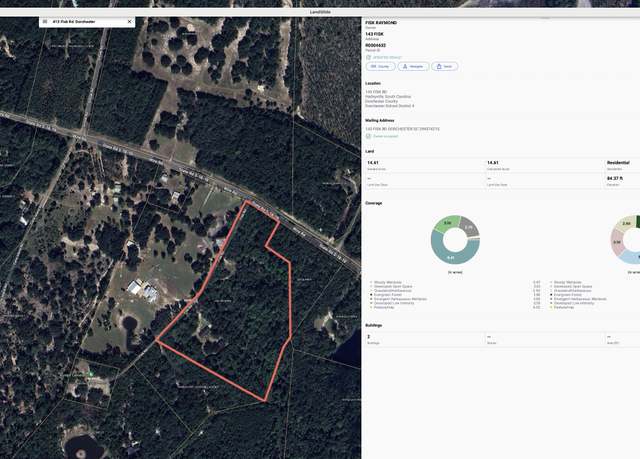640x459 pixels.
Task: Click the Add to project link icon
Action: click(x=369, y=58)
